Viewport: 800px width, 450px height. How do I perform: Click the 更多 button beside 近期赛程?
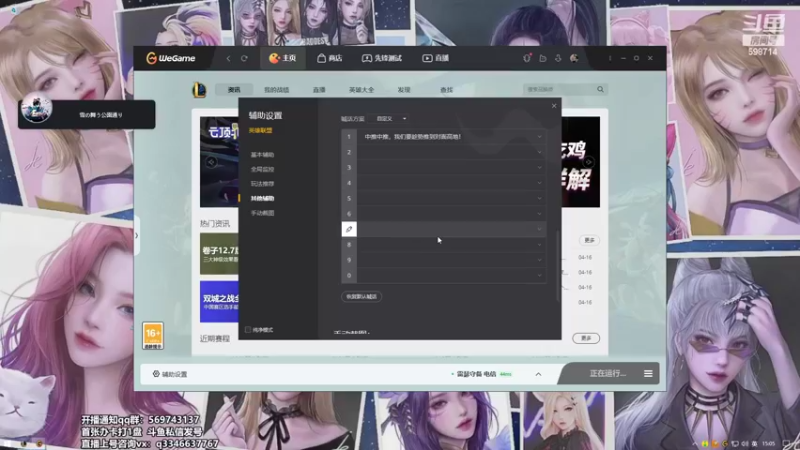(586, 338)
